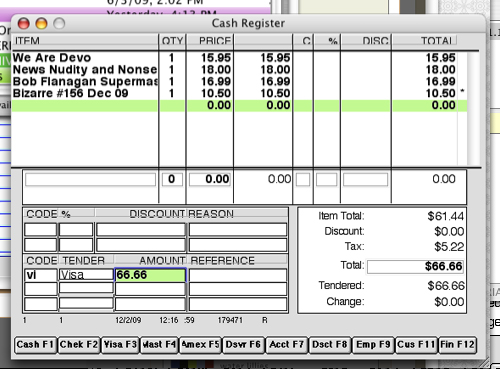Click the Cash F1 payment button
Image resolution: width=500 pixels, height=369 pixels.
(36, 345)
